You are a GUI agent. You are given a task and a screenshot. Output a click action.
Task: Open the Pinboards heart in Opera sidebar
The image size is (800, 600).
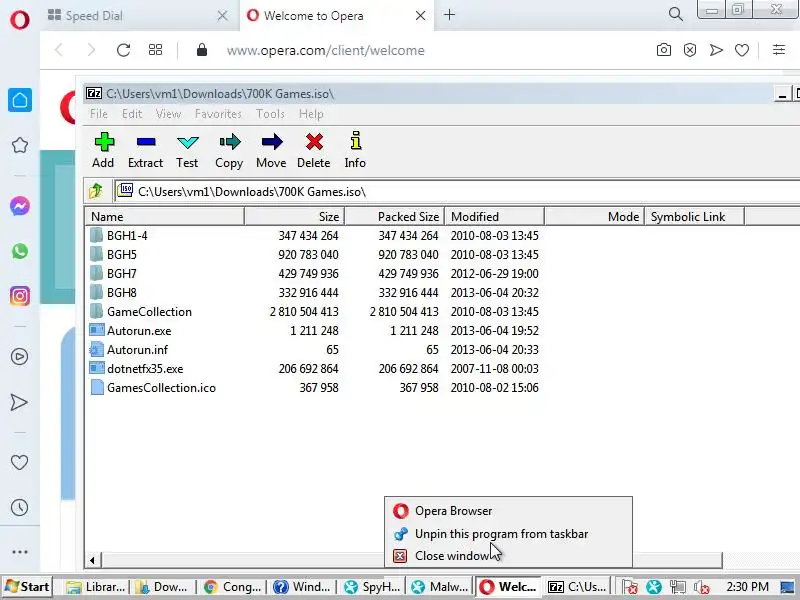(19, 462)
